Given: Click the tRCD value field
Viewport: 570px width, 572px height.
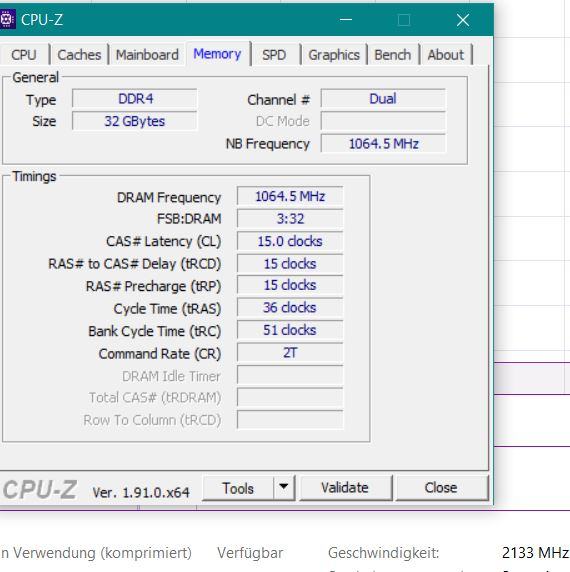Looking at the screenshot, I should coord(290,264).
